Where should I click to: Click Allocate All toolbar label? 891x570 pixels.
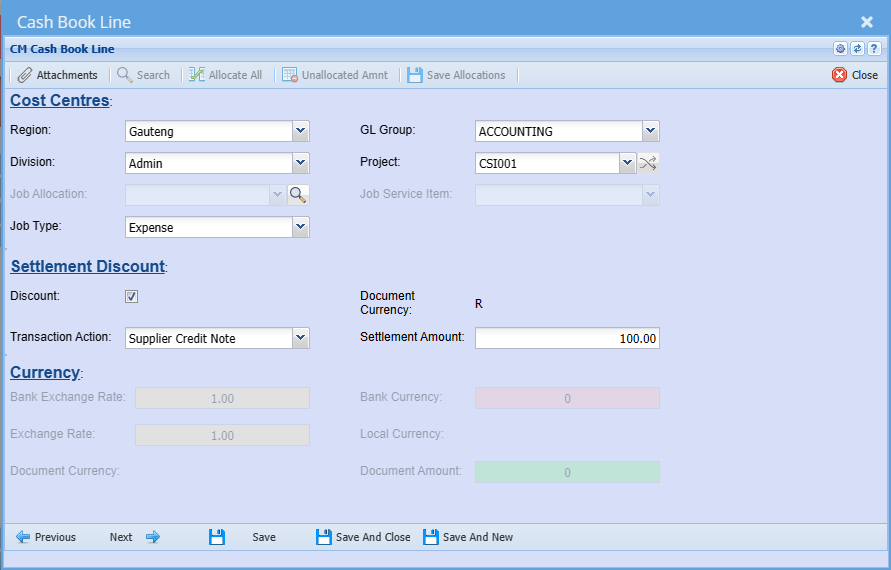pos(235,75)
